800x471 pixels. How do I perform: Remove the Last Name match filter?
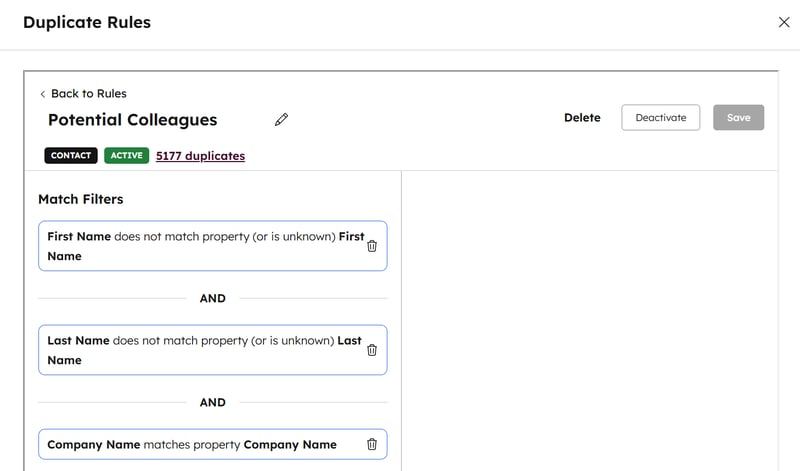[372, 350]
